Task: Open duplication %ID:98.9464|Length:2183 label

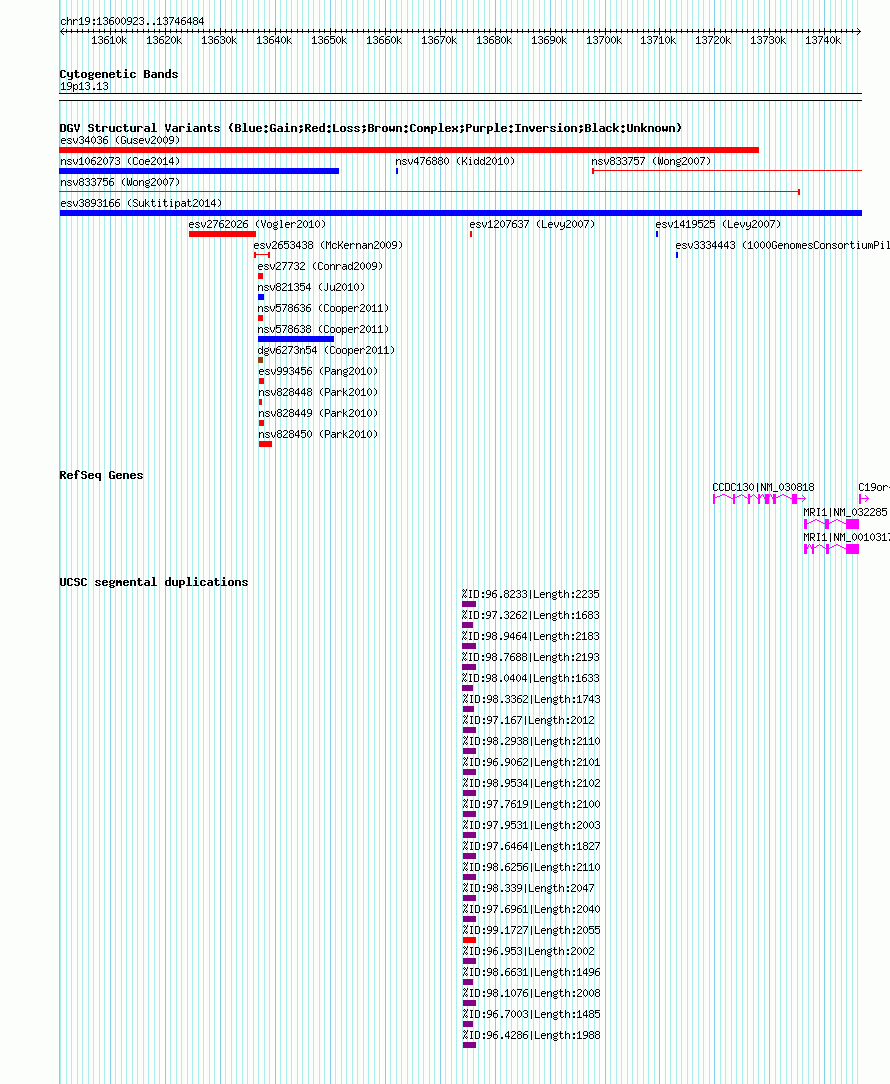Action: click(531, 636)
